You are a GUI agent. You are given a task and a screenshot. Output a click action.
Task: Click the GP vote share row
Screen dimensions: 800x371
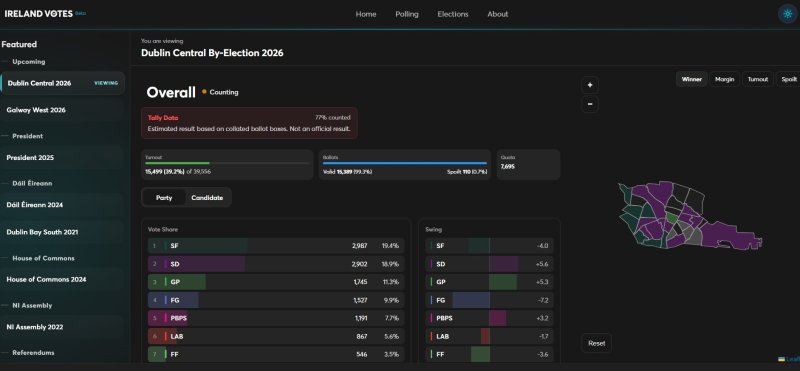[276, 282]
